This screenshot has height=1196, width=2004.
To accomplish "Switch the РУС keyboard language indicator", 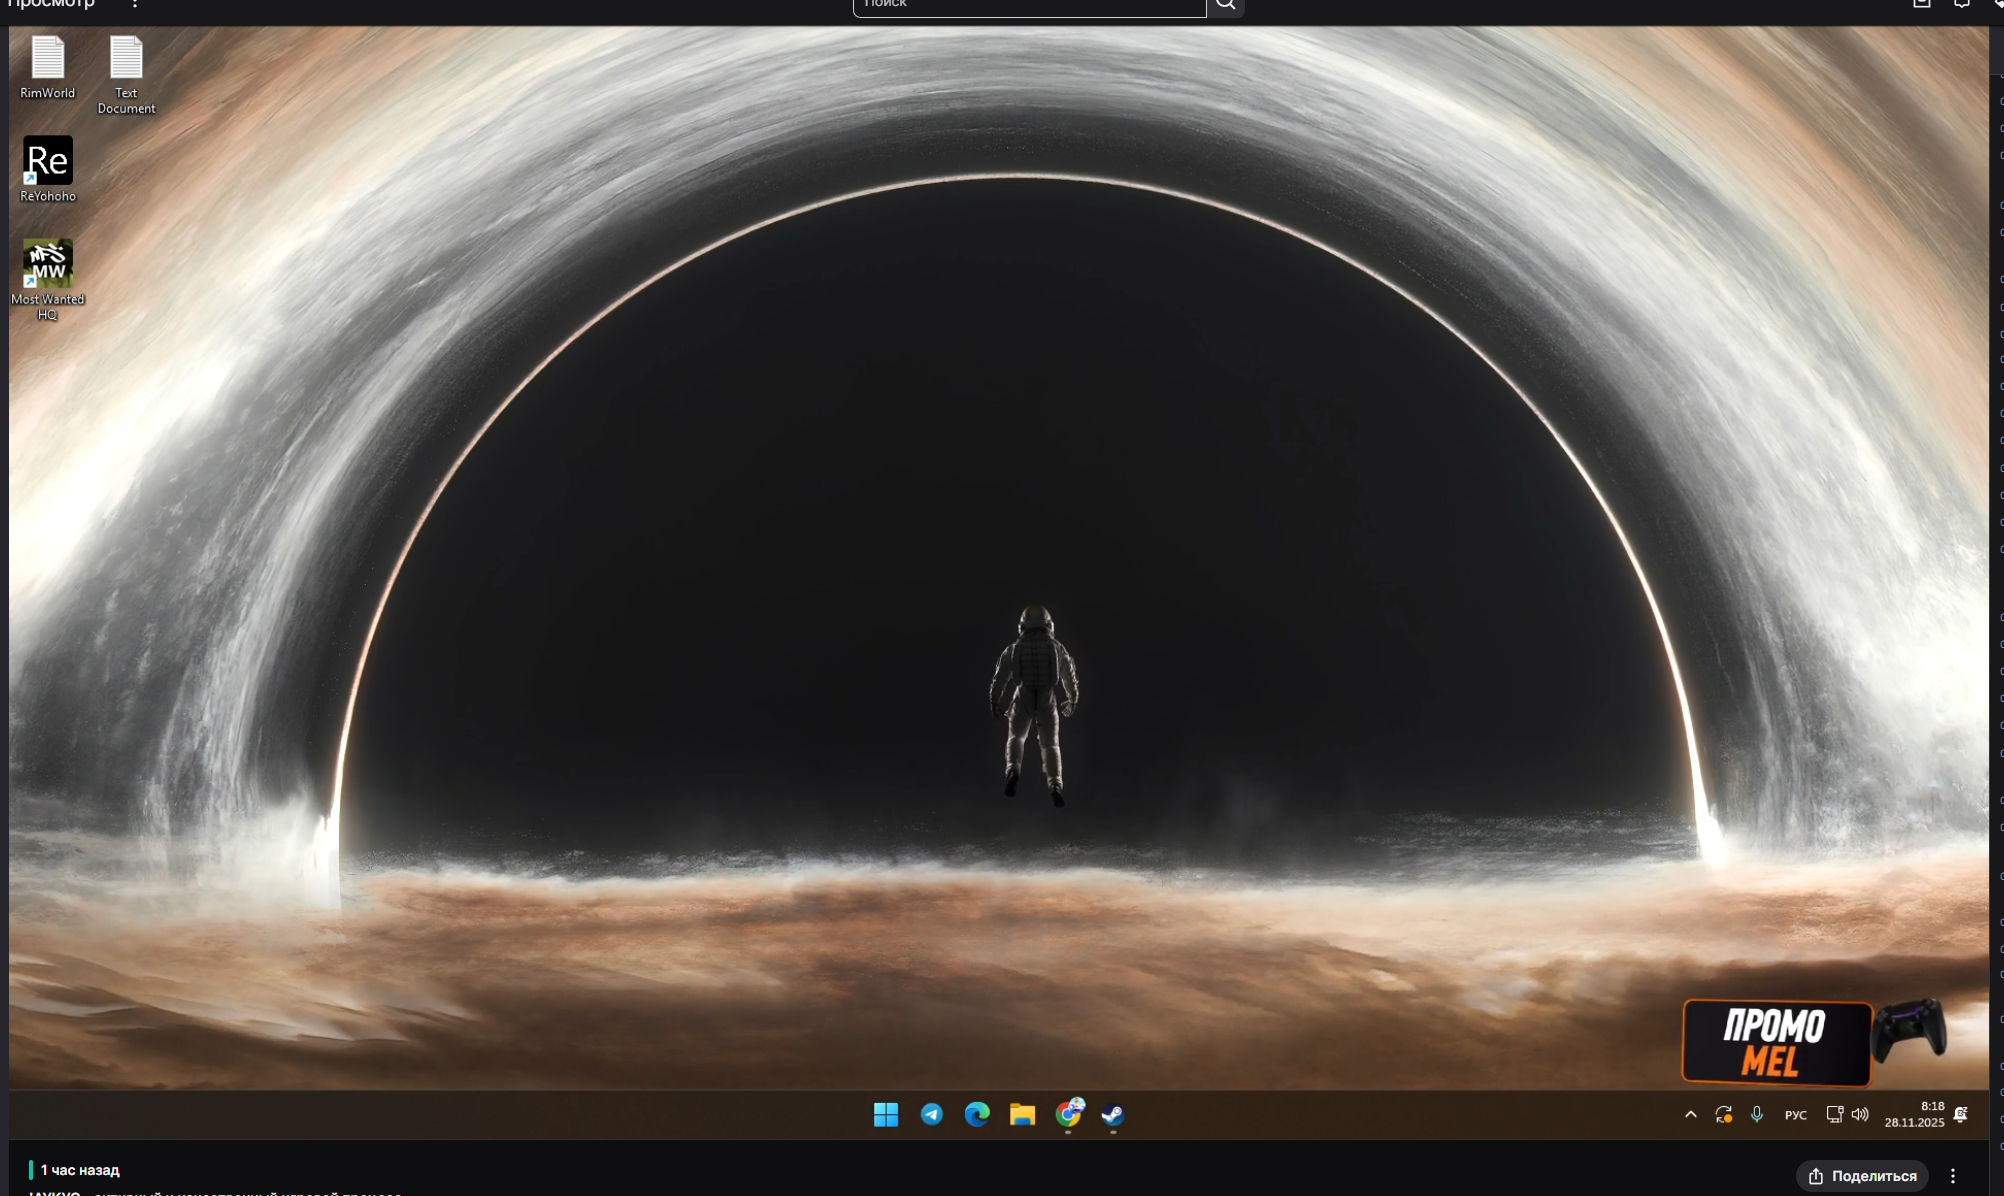I will coord(1795,1115).
